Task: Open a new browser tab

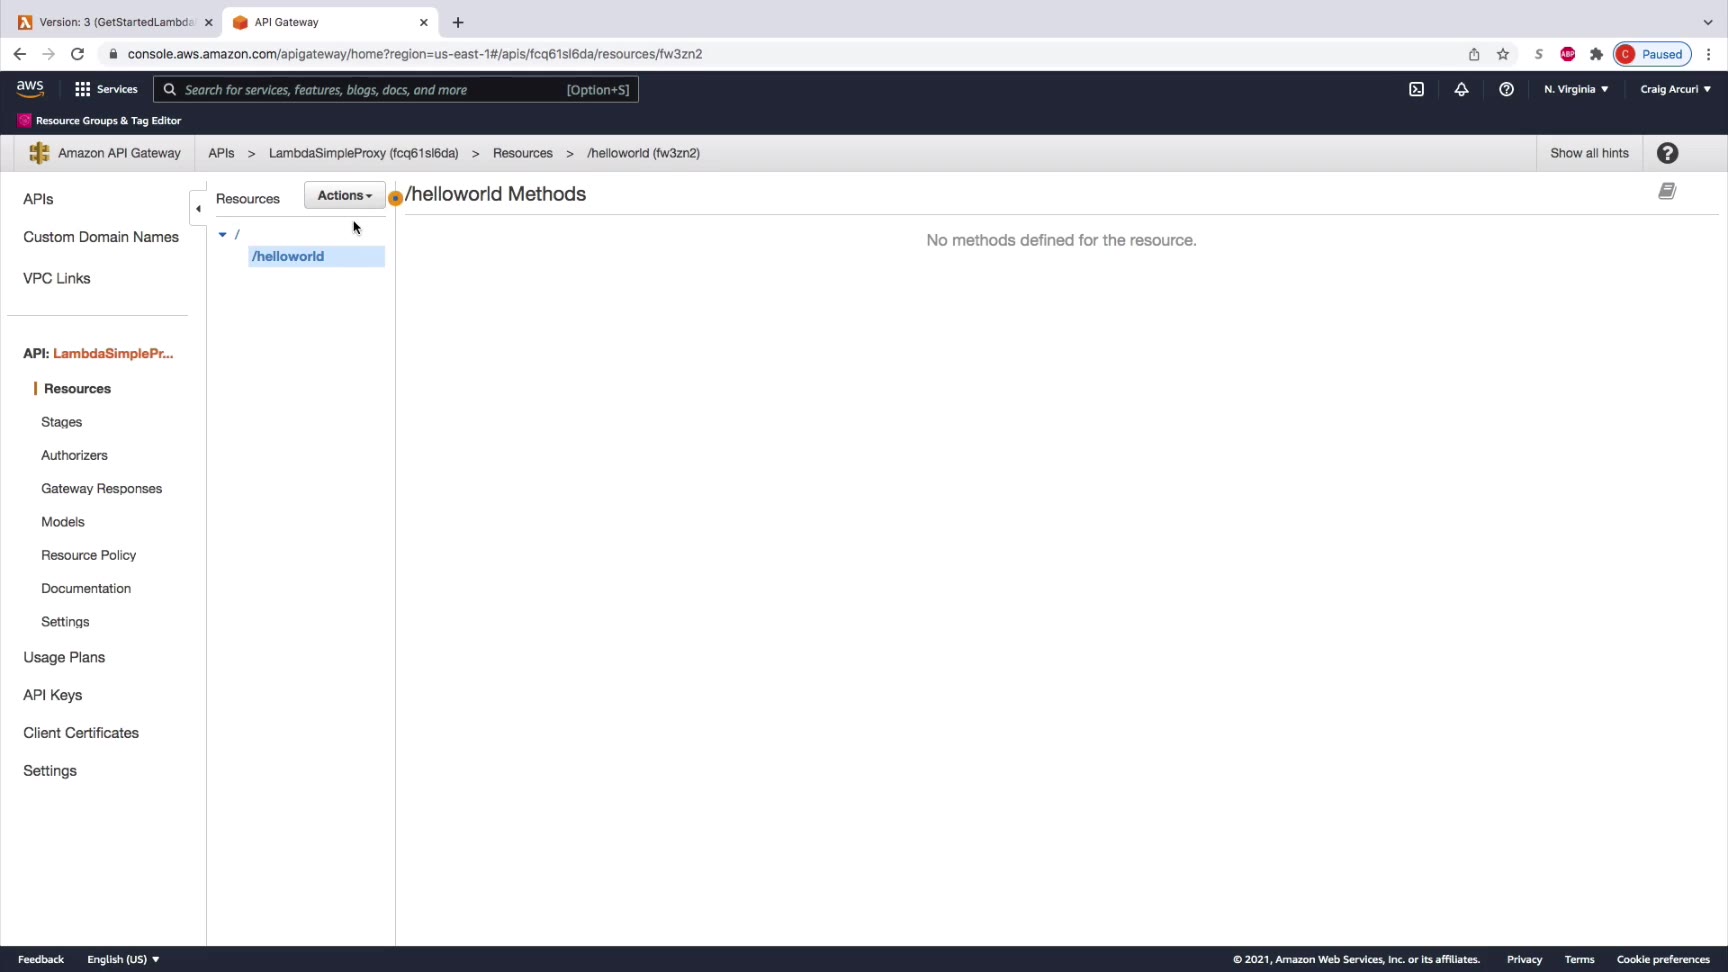Action: [x=458, y=22]
